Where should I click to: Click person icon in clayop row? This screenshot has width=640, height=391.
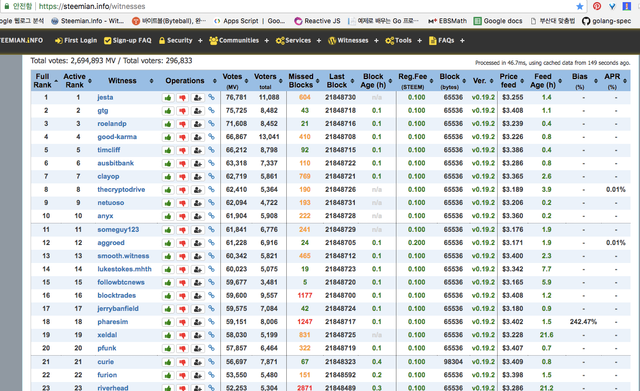click(x=198, y=177)
